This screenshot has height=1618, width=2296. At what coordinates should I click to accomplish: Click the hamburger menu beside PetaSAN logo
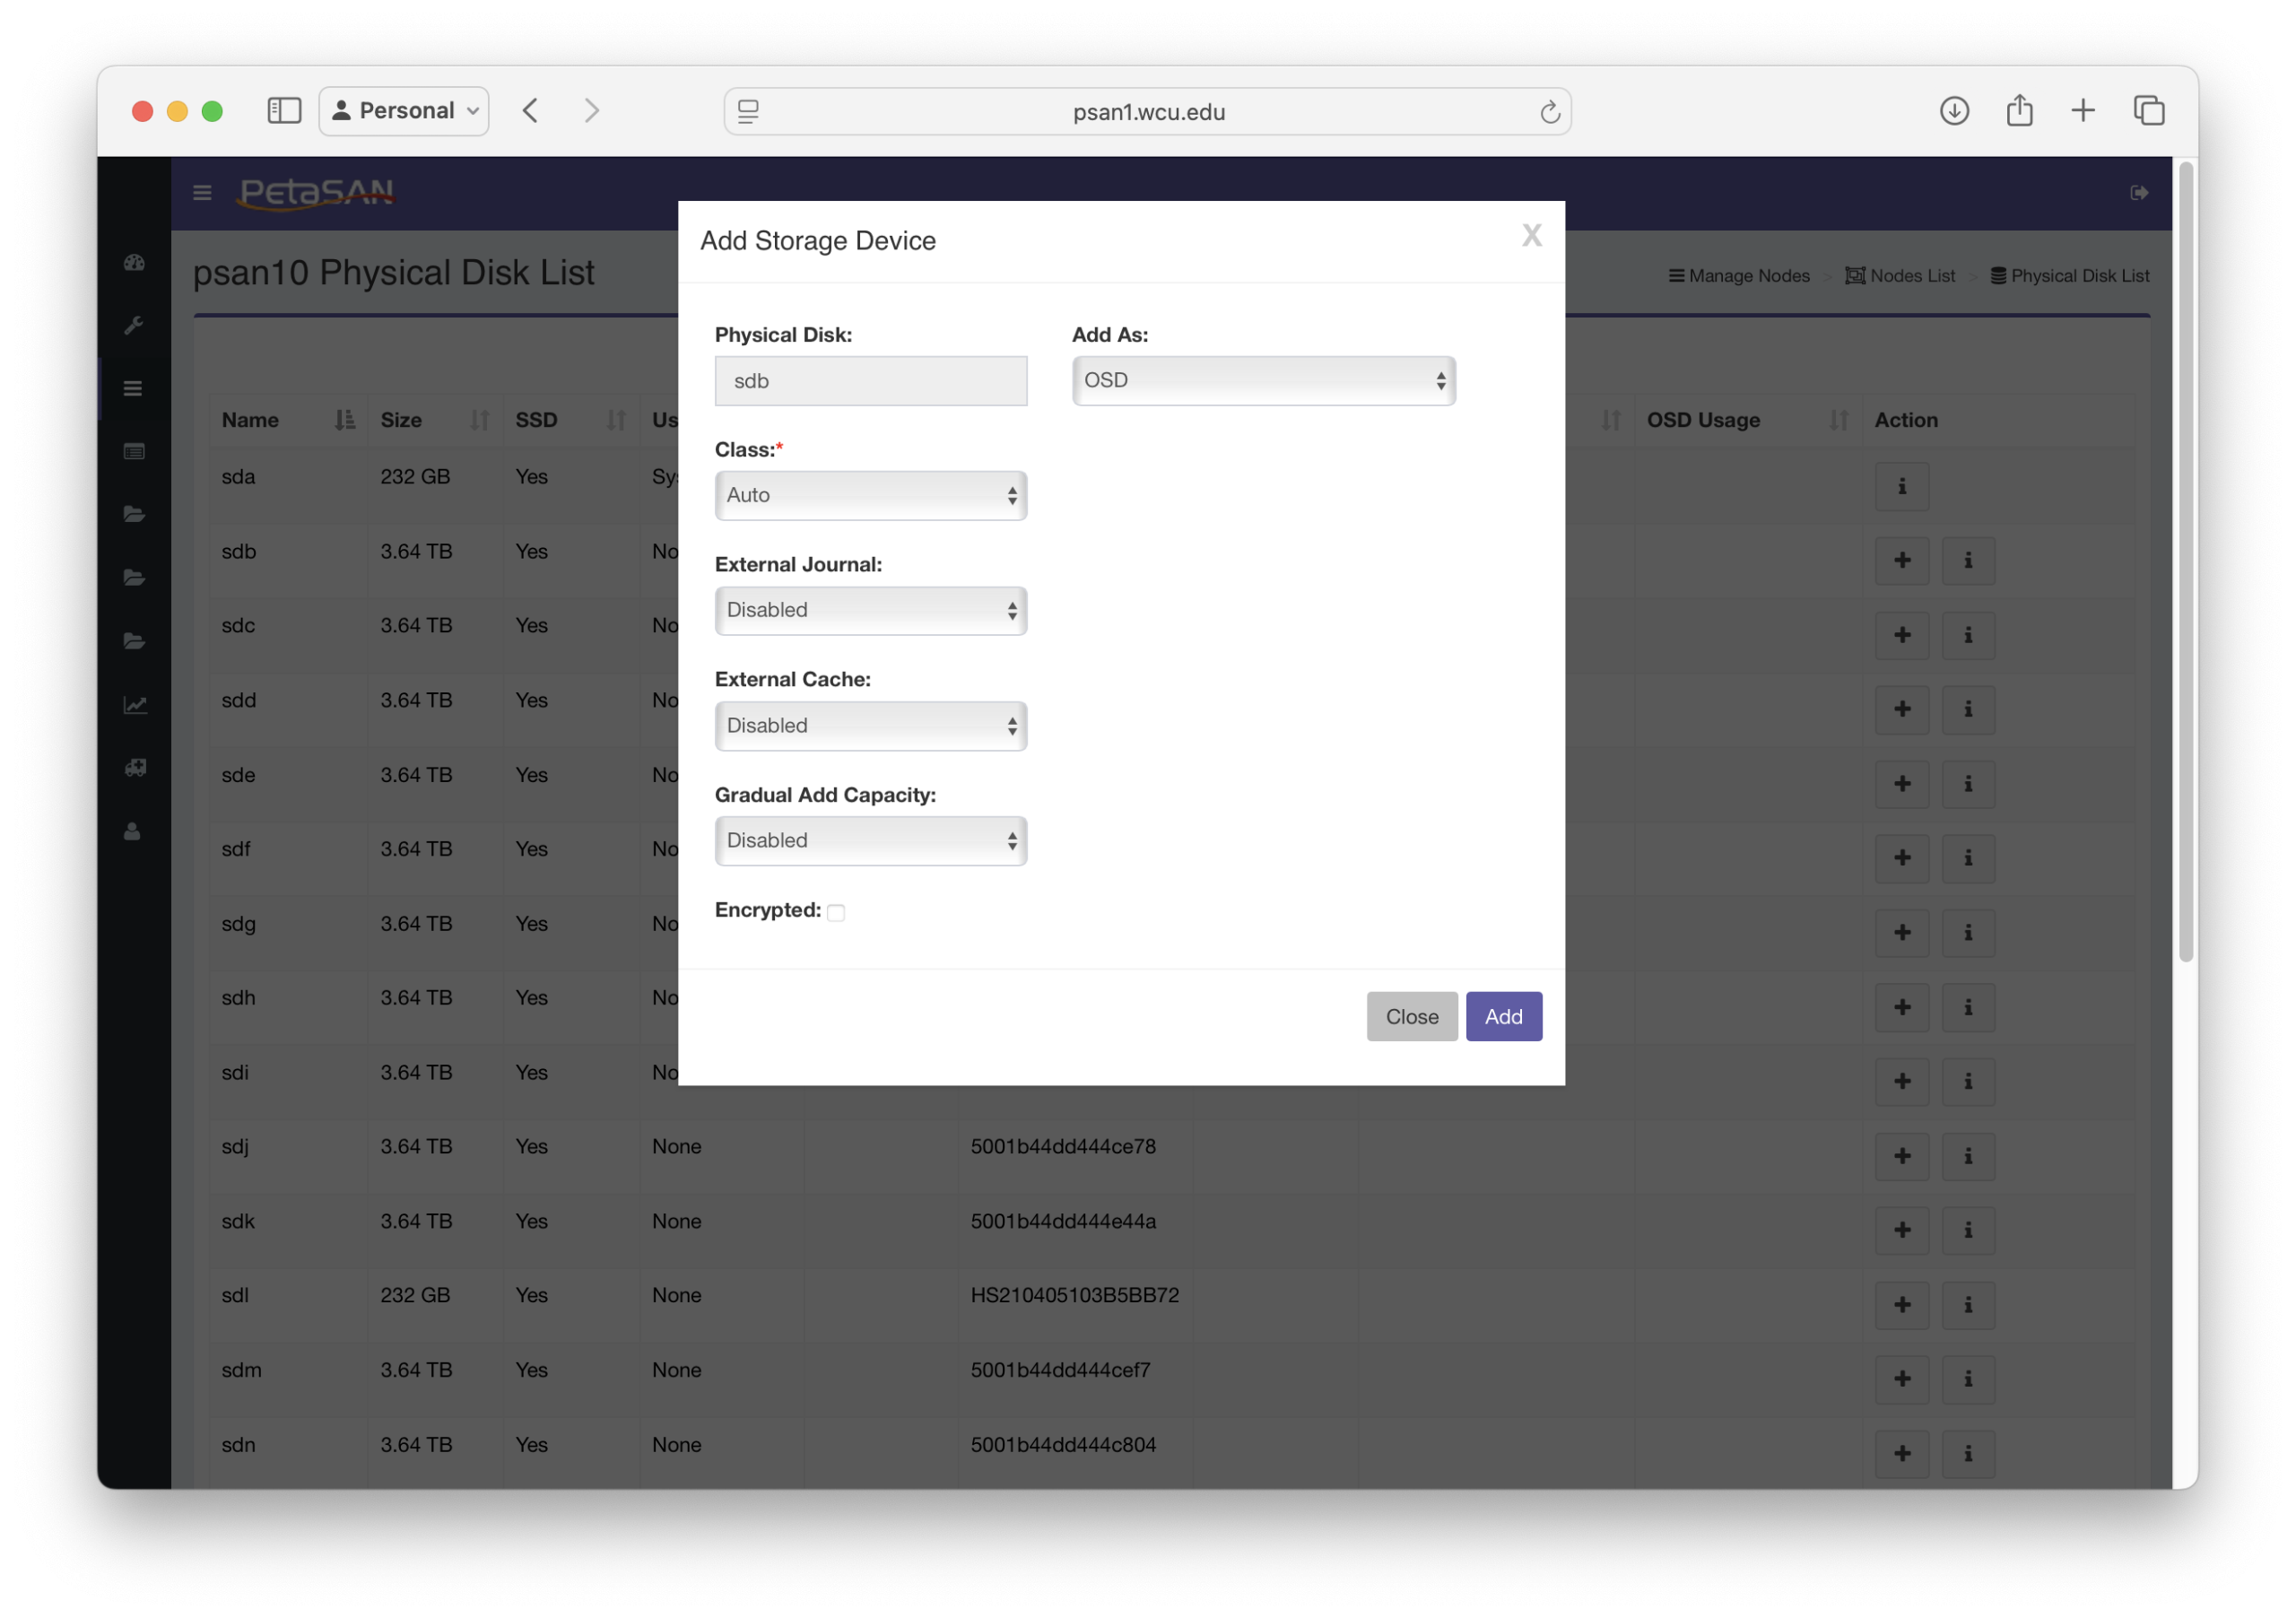coord(202,193)
